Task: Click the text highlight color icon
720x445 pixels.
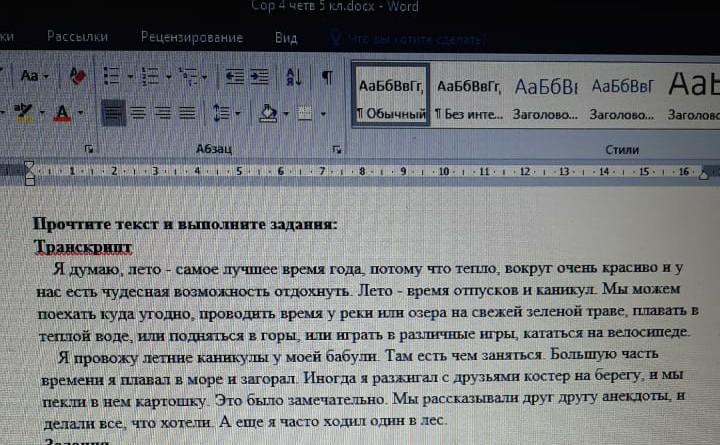Action: tap(23, 112)
